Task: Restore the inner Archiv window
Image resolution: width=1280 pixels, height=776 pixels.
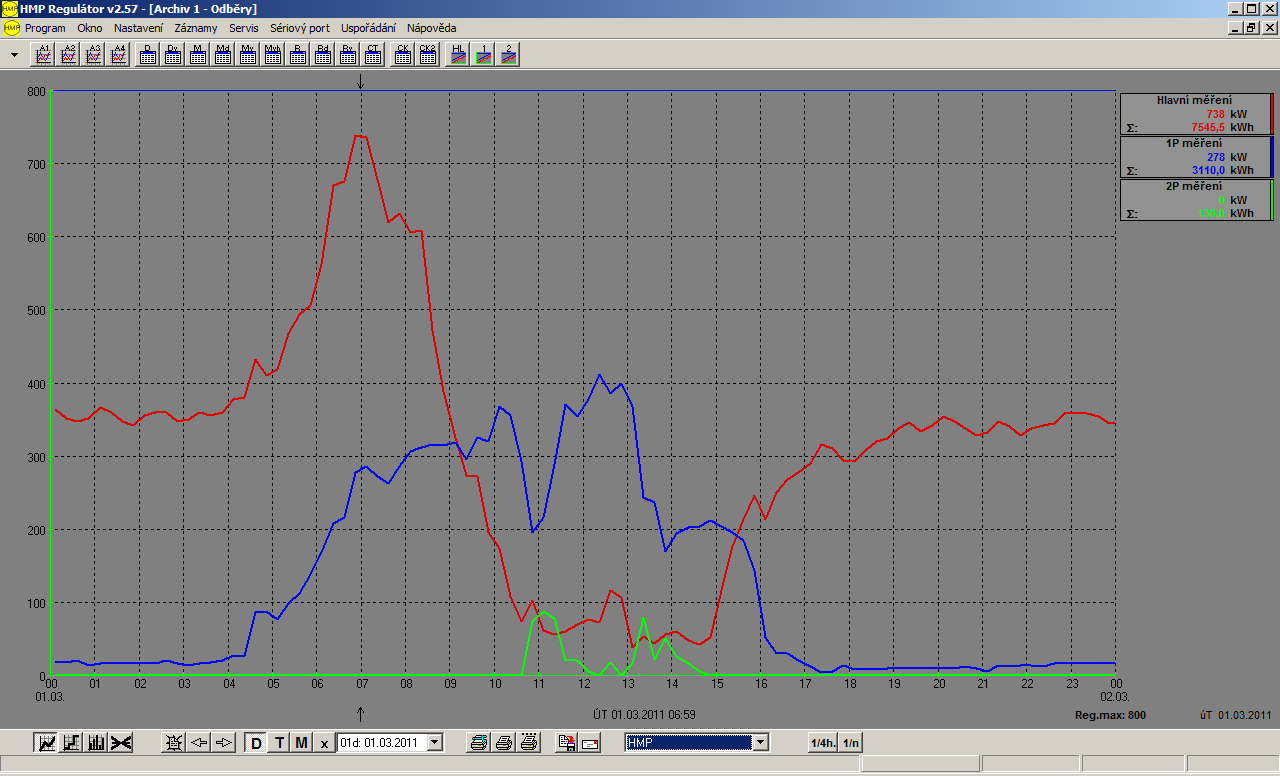Action: tap(1251, 28)
